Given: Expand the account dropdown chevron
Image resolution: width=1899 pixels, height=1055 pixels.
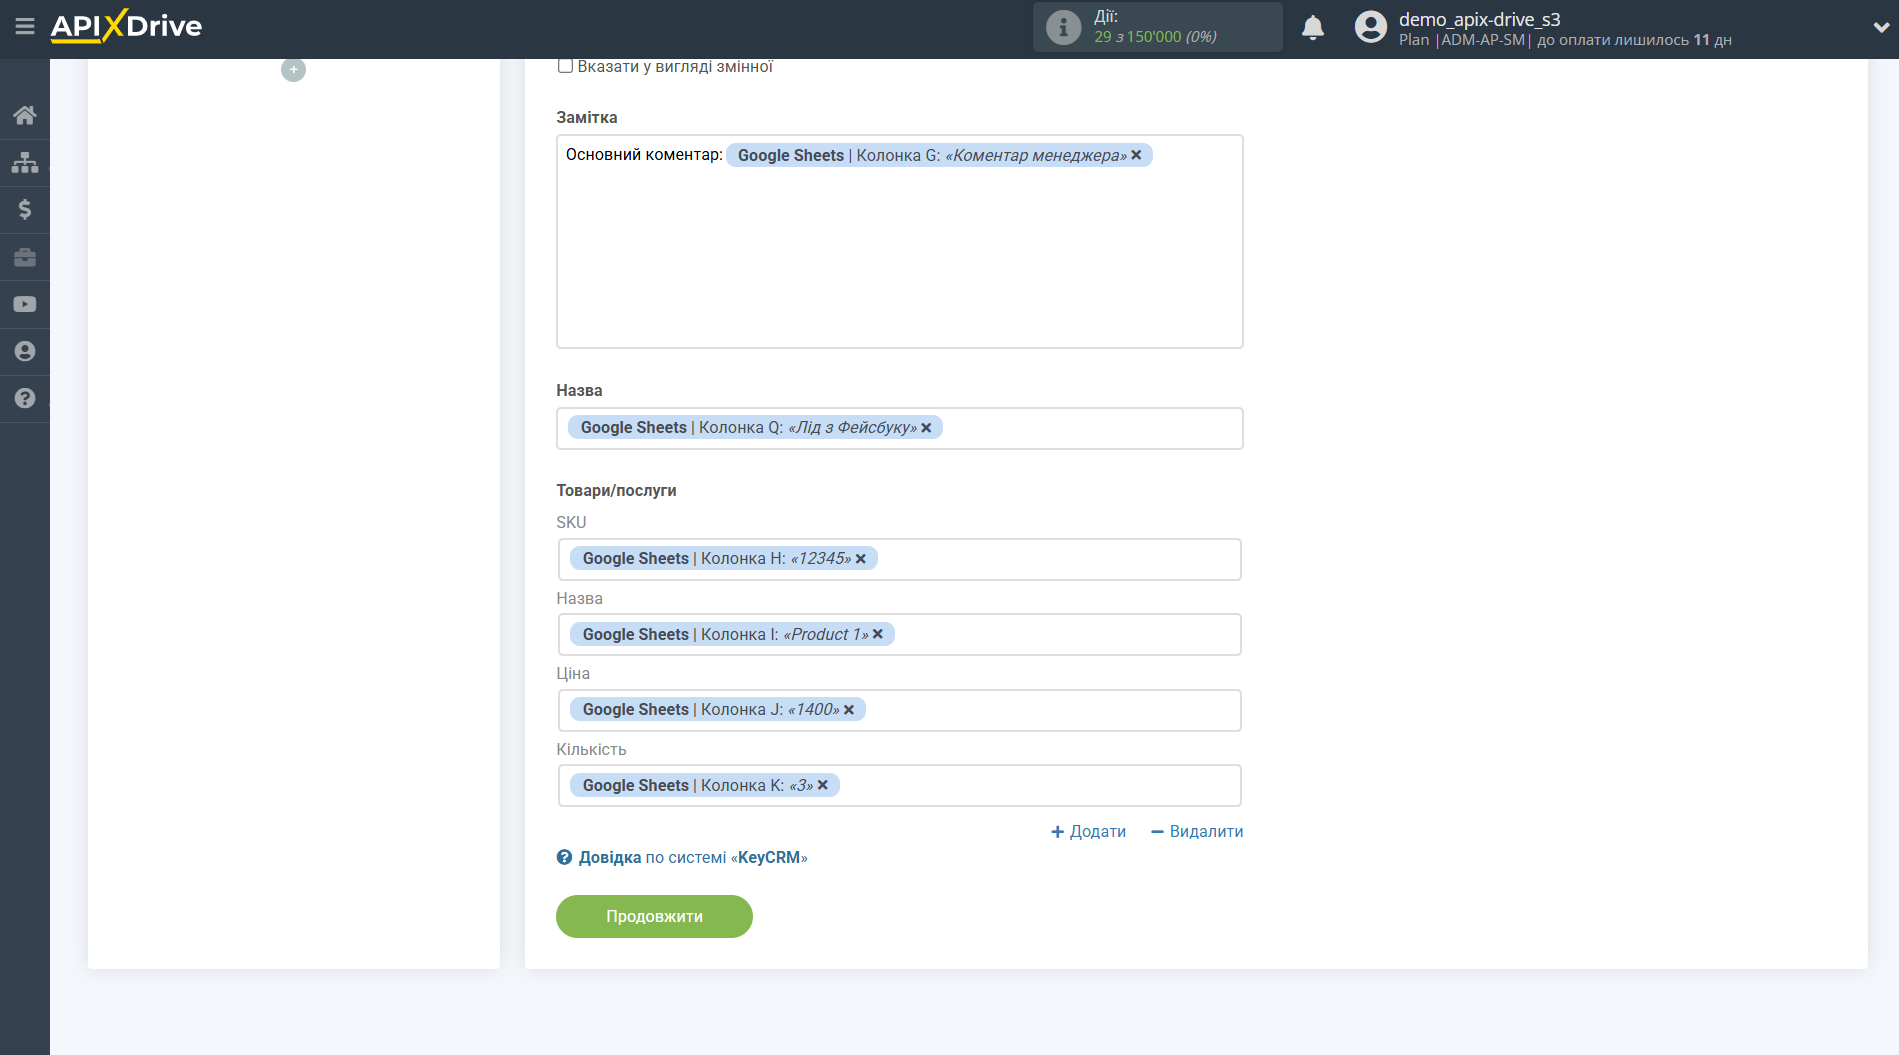Looking at the screenshot, I should (1881, 27).
